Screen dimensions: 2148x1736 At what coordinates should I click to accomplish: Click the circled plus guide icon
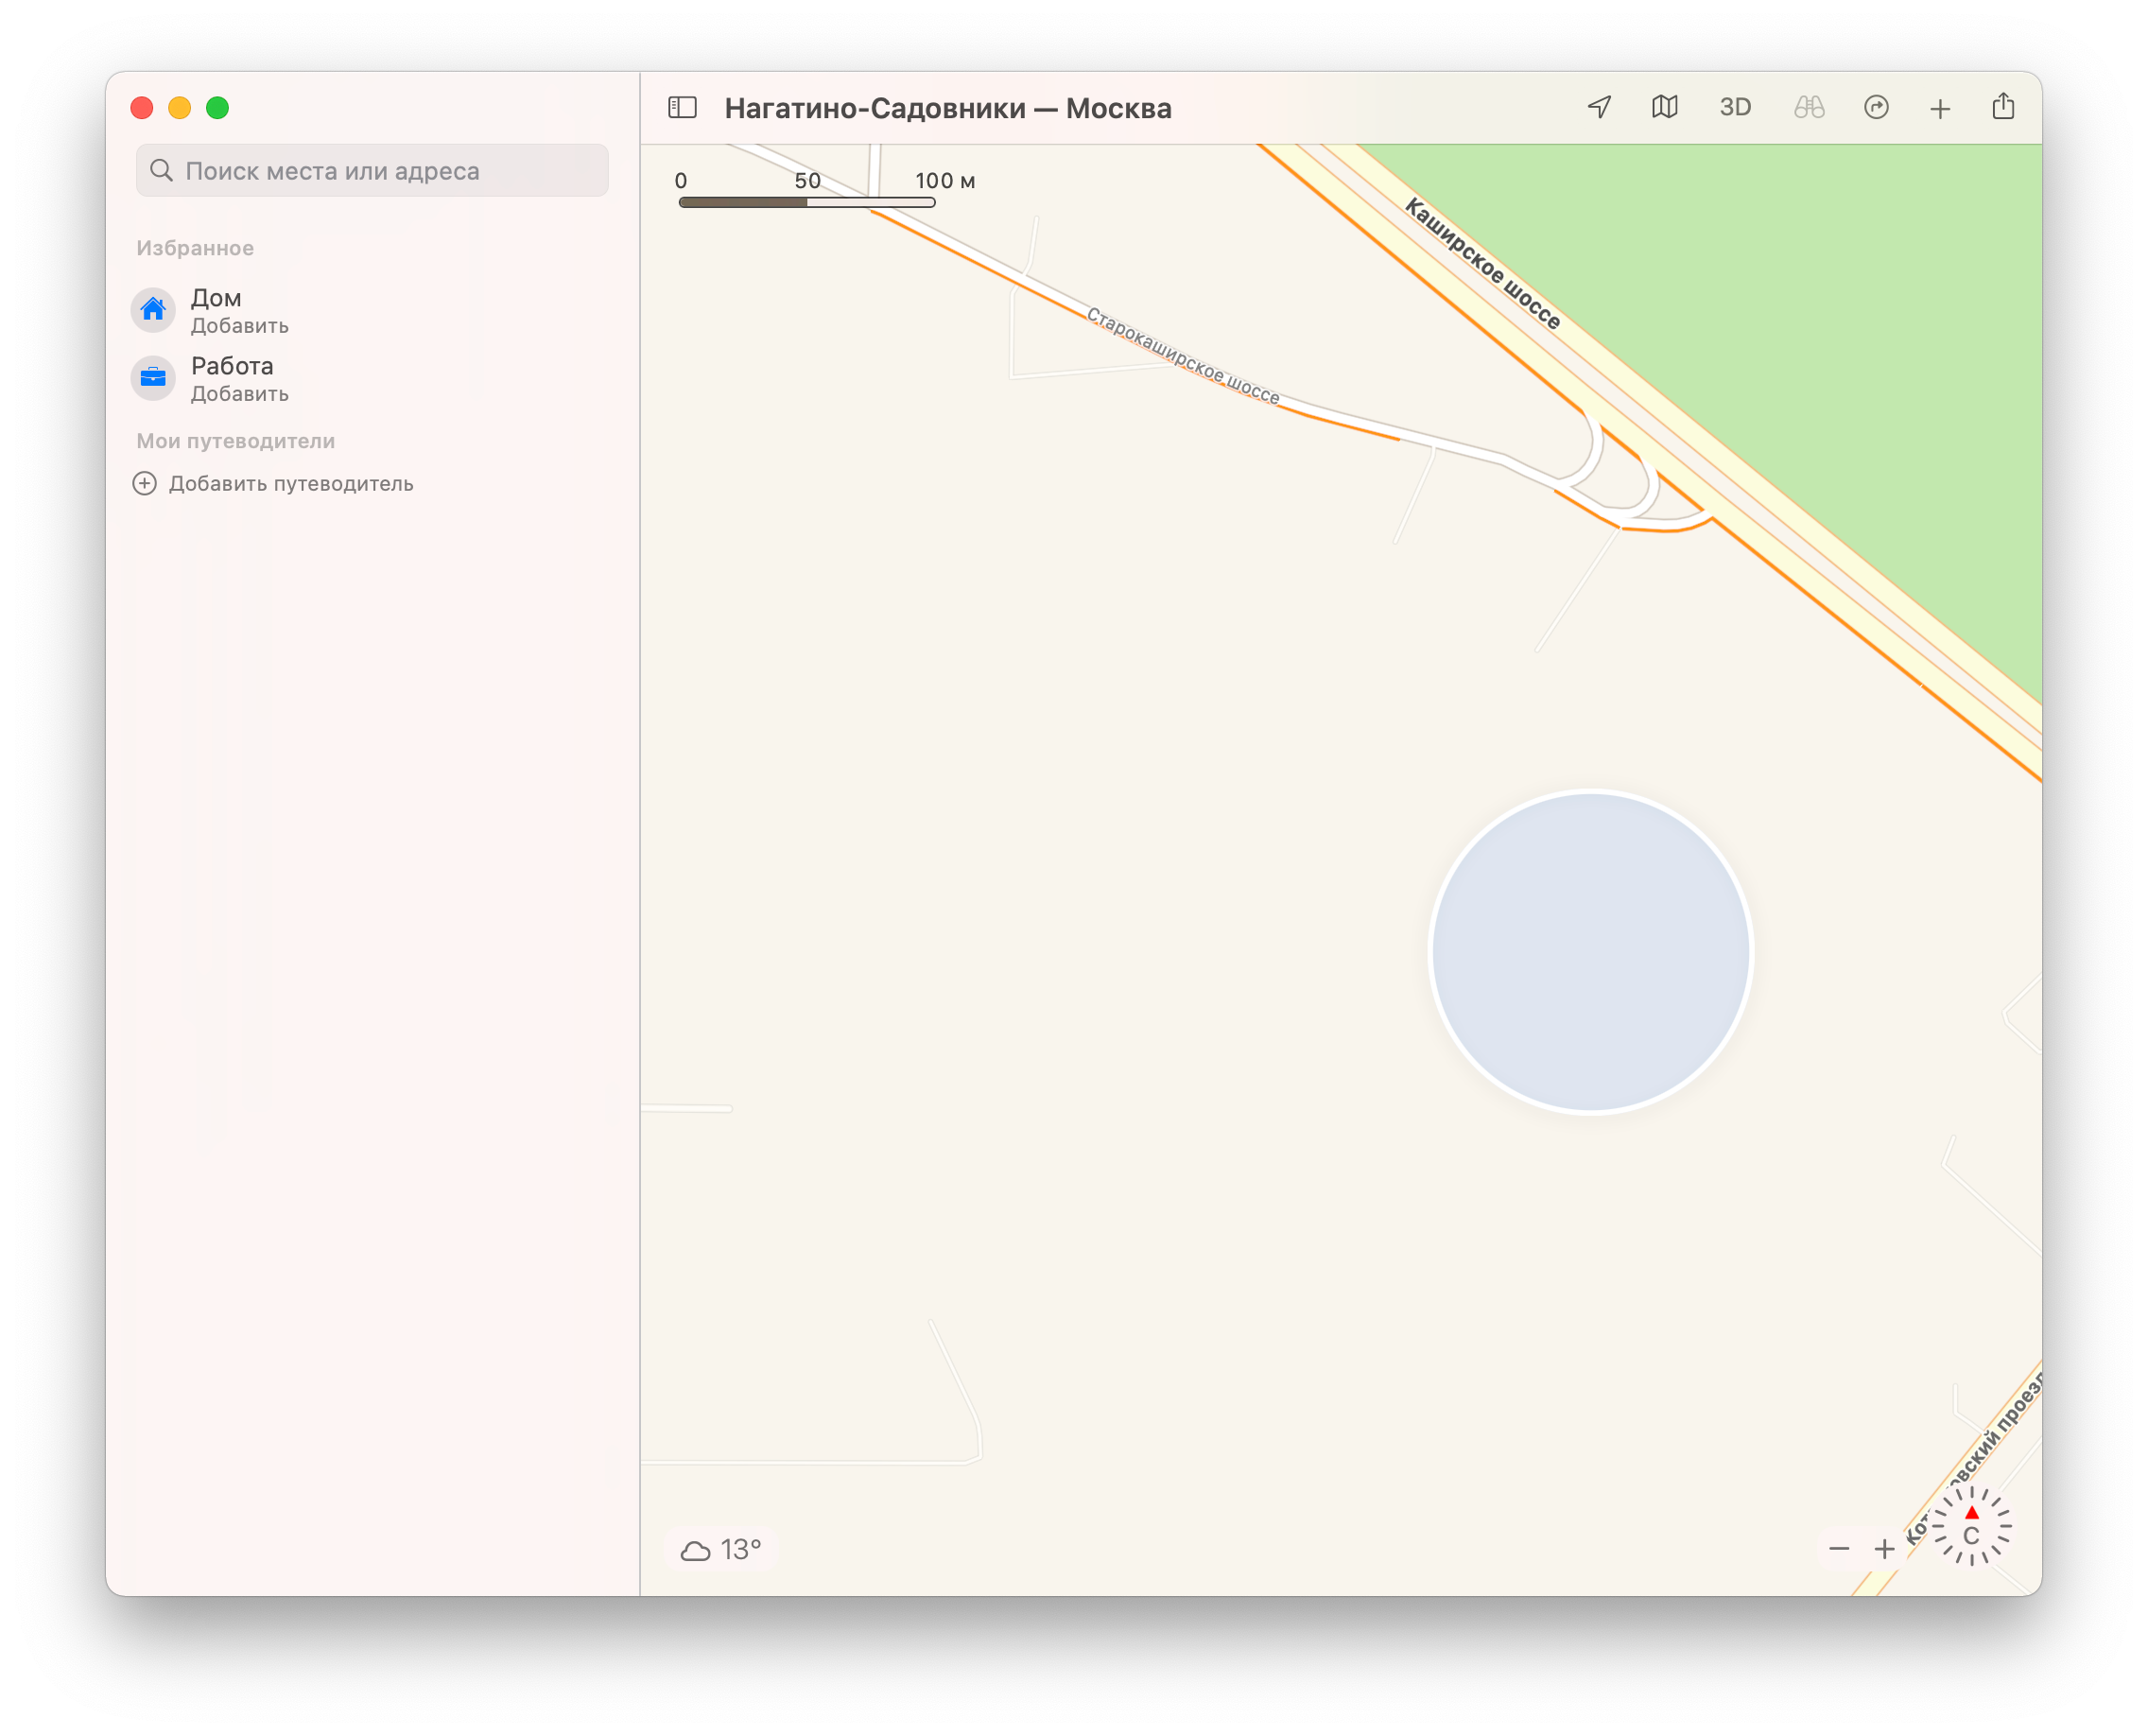(x=144, y=483)
